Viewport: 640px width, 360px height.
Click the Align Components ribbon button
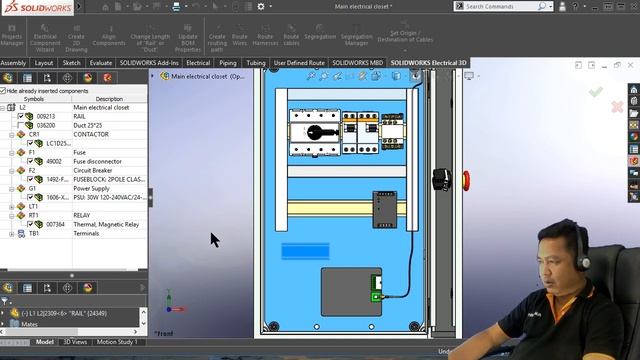point(109,36)
